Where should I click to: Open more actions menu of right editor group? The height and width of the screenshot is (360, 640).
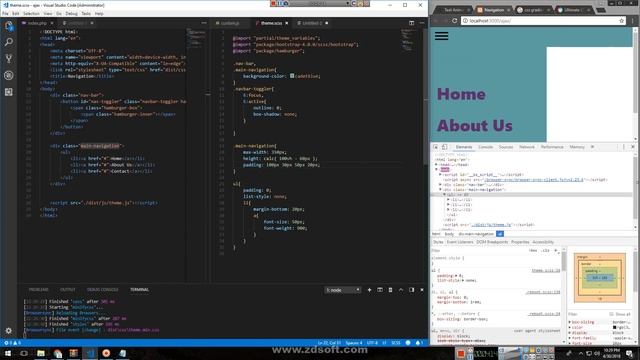422,23
